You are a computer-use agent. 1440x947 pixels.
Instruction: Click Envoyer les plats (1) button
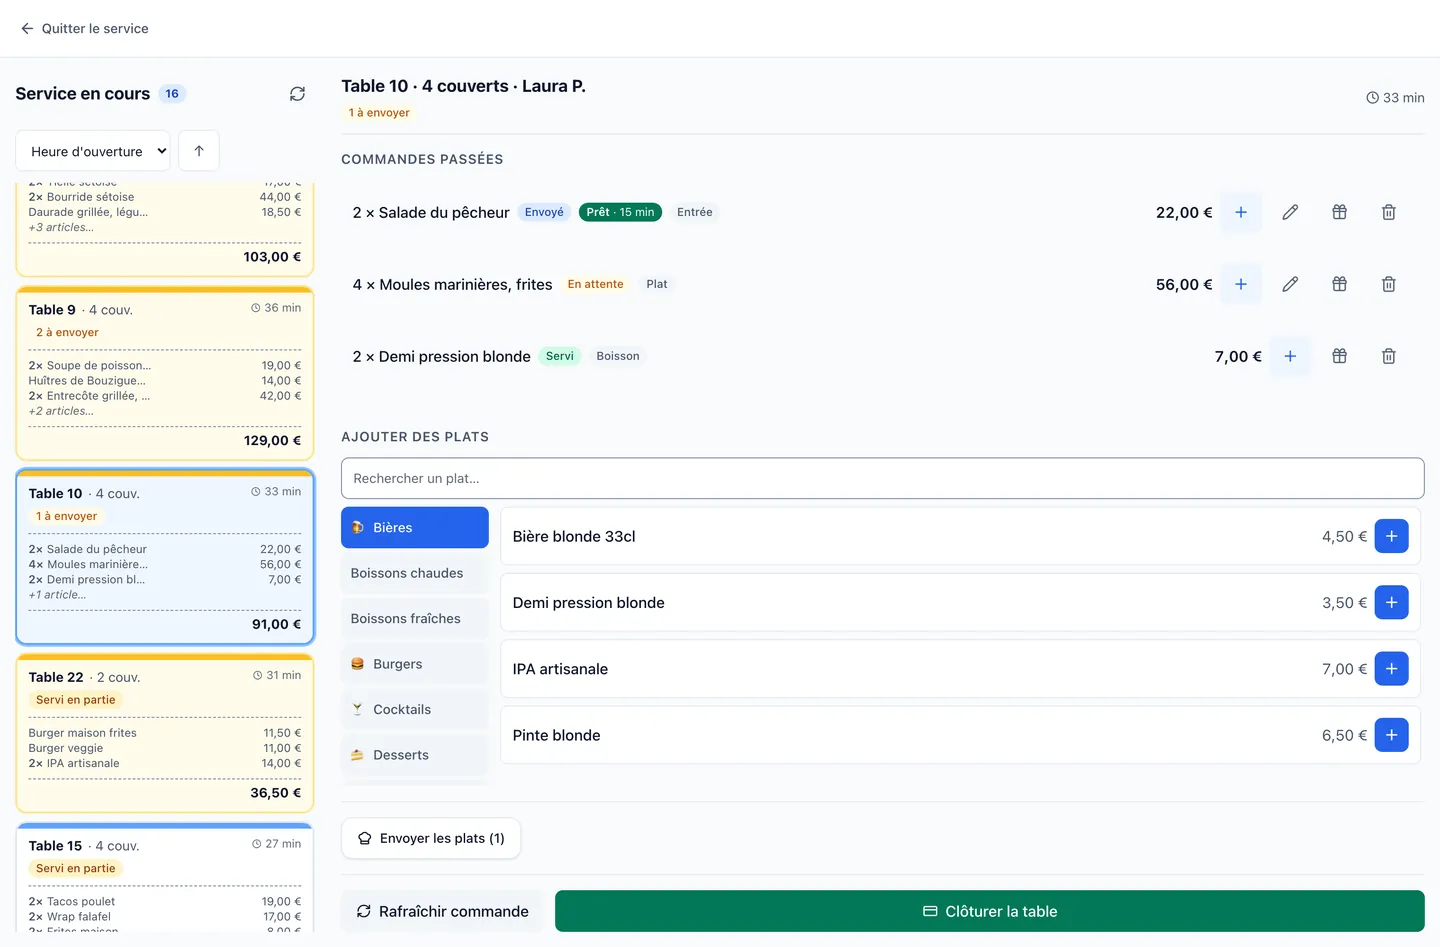tap(431, 838)
